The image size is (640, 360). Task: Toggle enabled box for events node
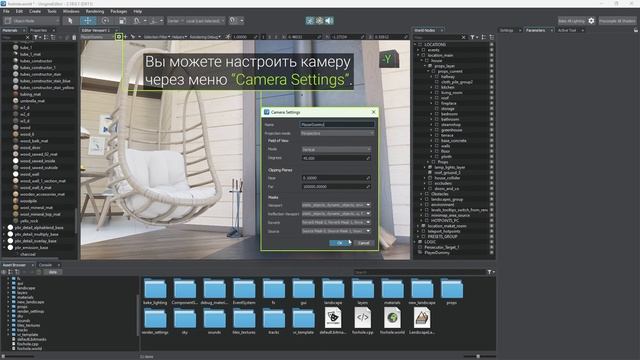click(491, 50)
